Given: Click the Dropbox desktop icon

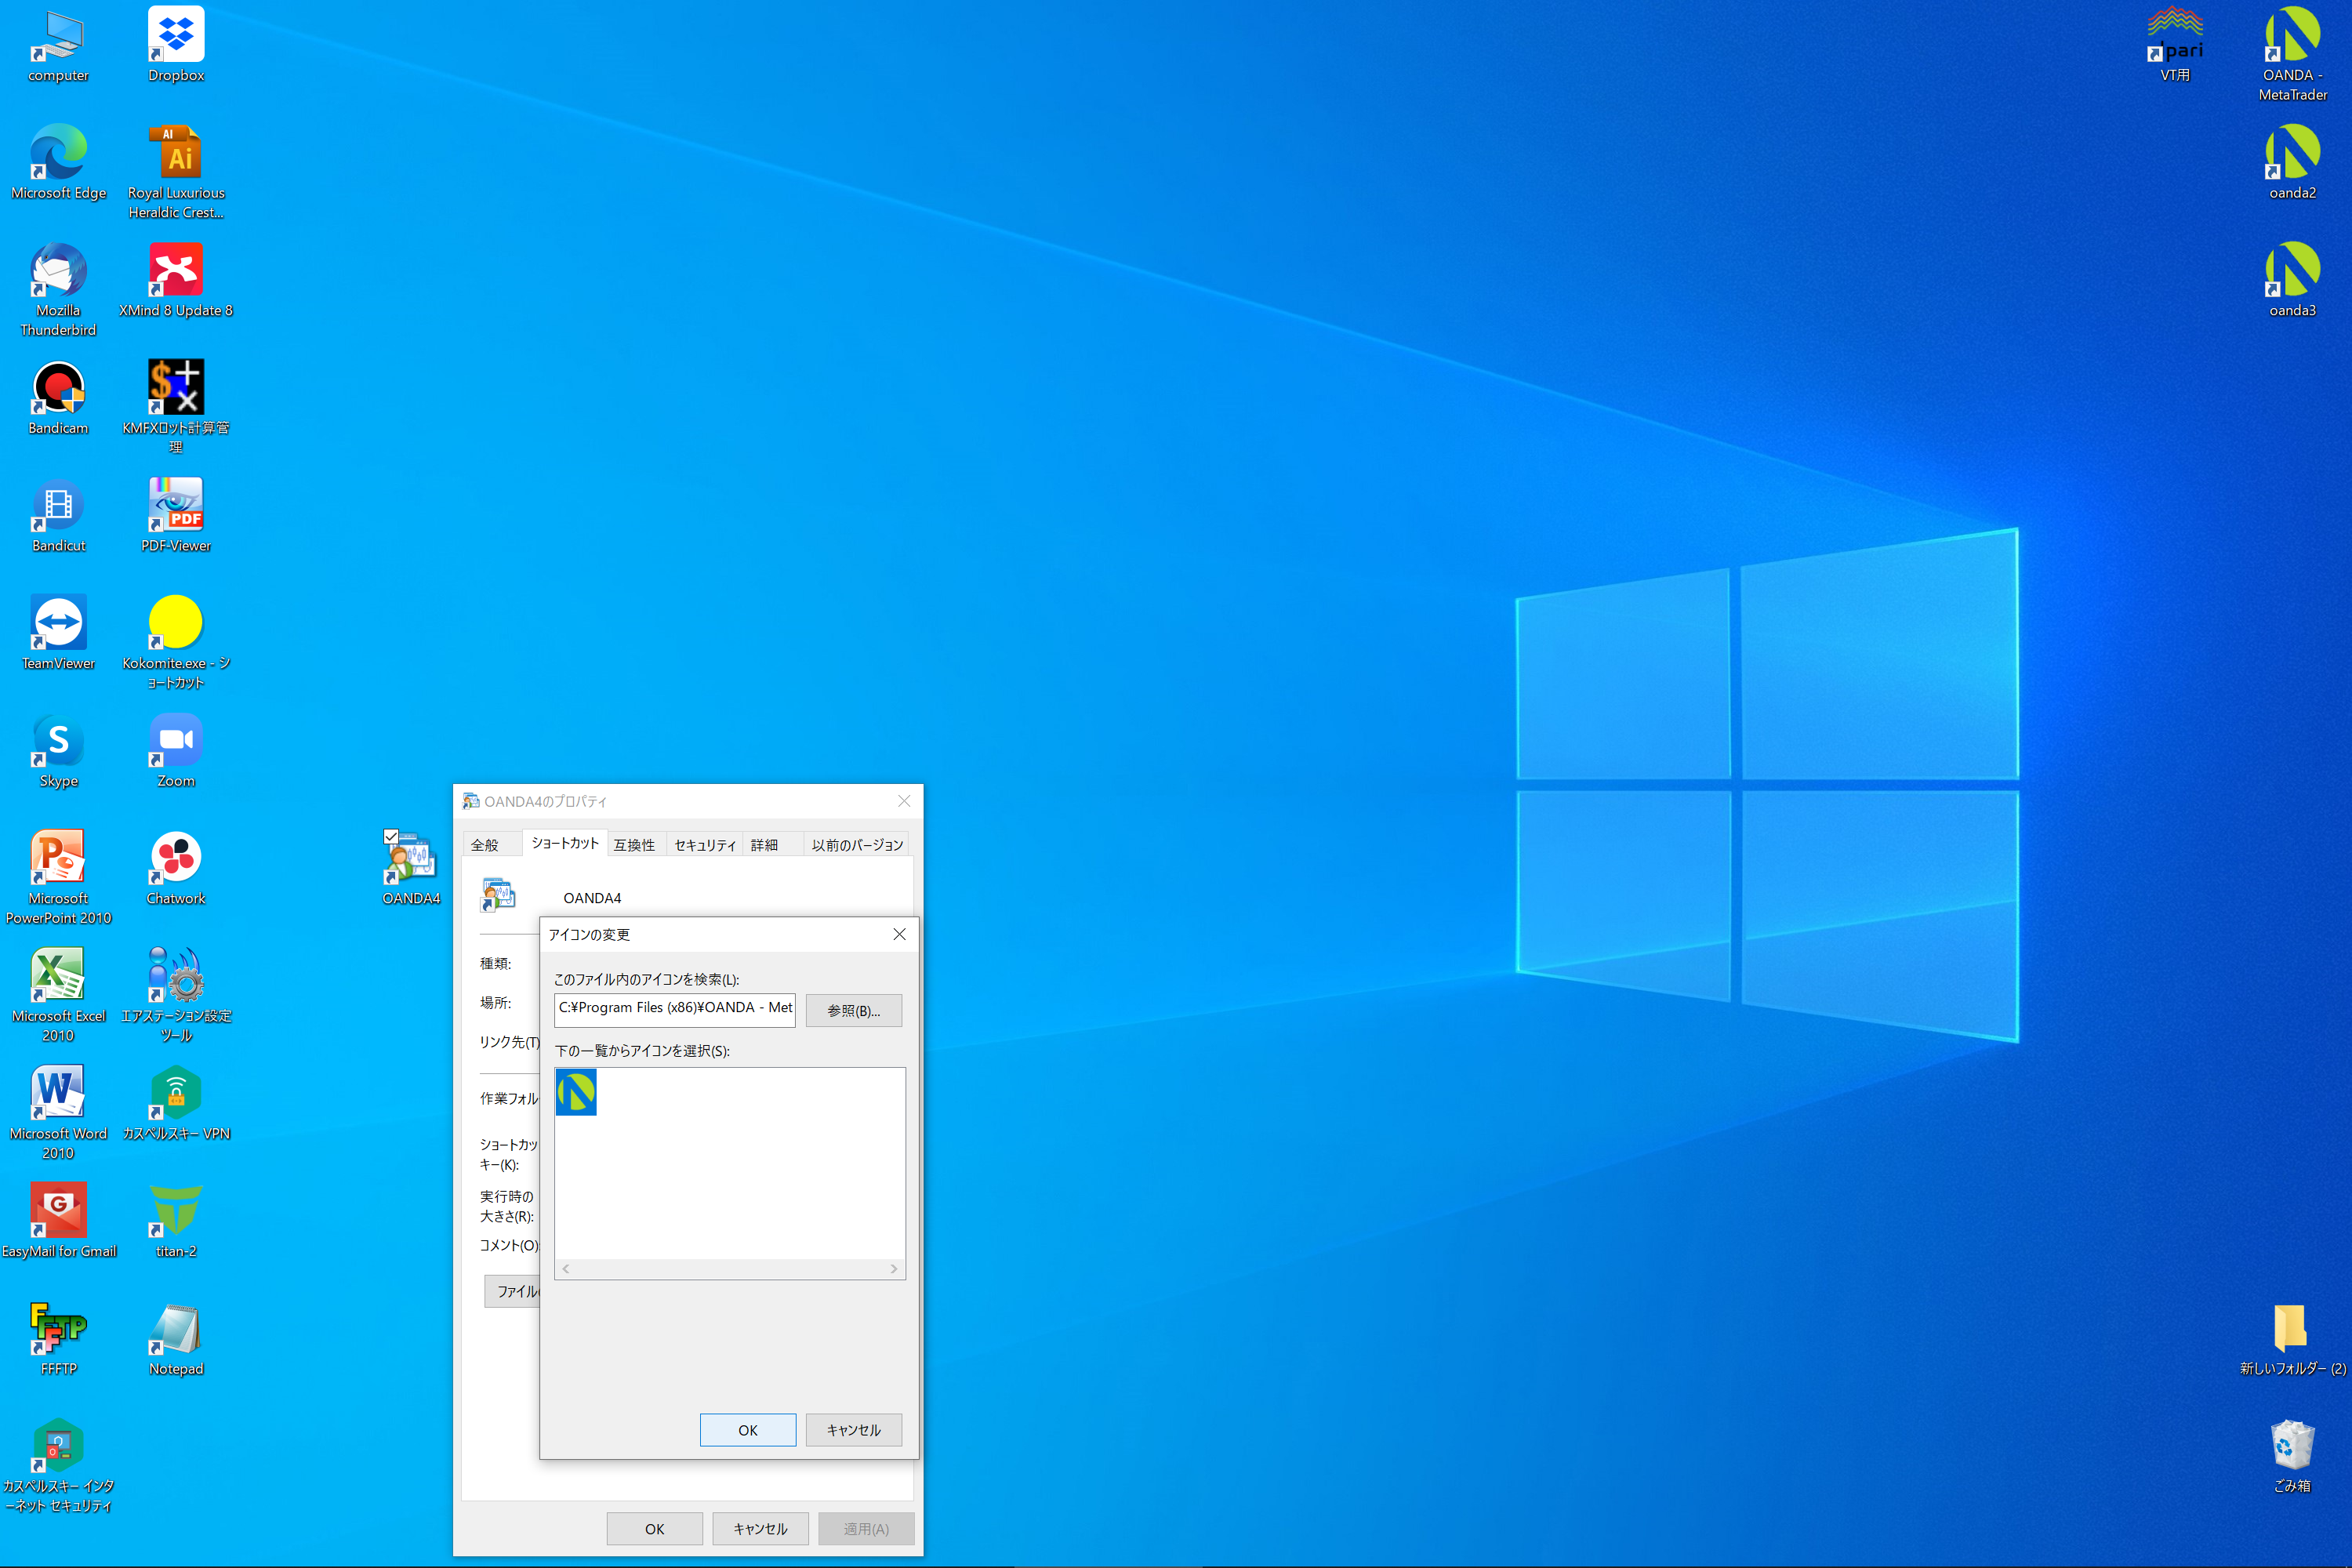Looking at the screenshot, I should coord(176,36).
